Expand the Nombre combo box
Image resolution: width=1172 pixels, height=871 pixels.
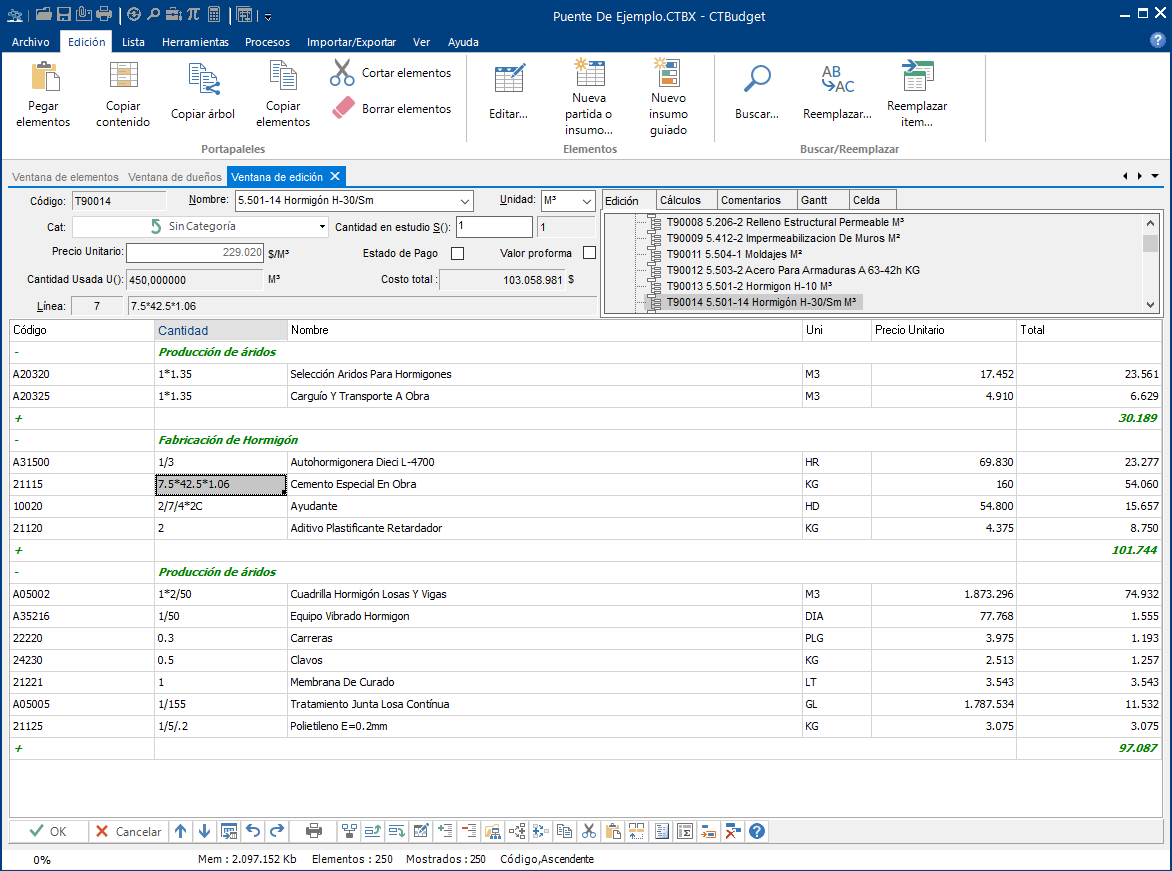pyautogui.click(x=464, y=201)
